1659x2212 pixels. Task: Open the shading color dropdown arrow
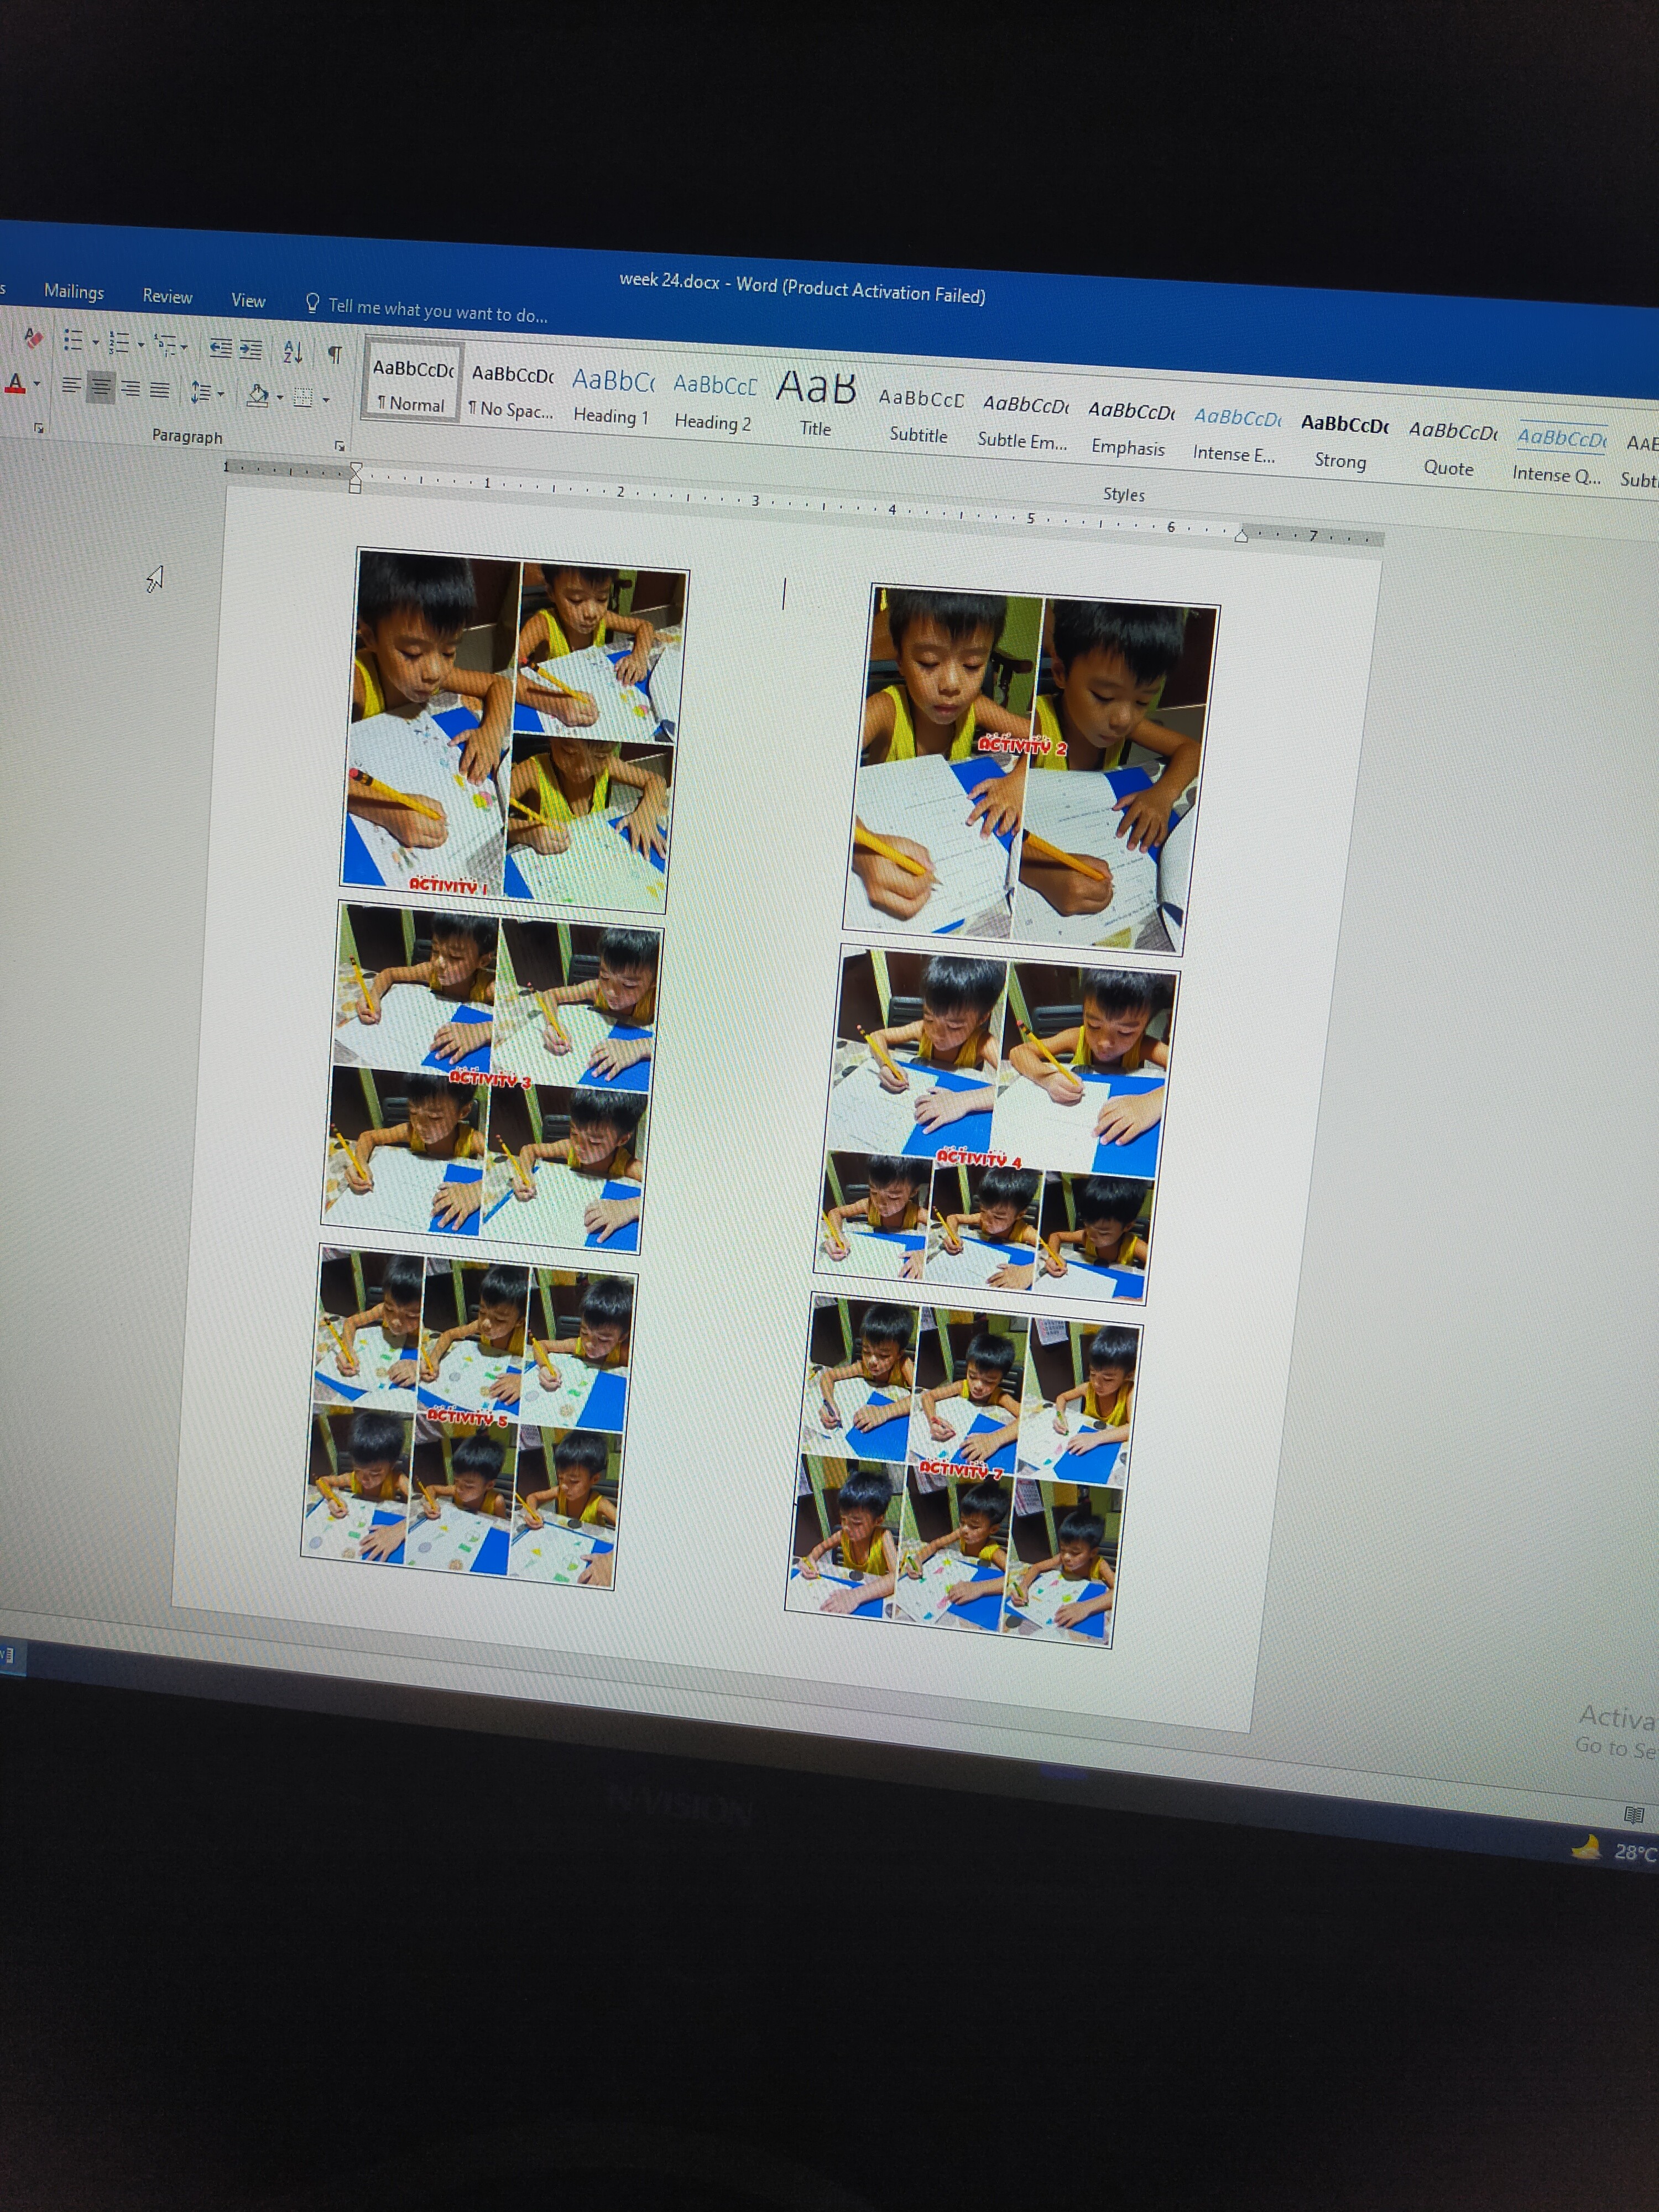pos(280,398)
